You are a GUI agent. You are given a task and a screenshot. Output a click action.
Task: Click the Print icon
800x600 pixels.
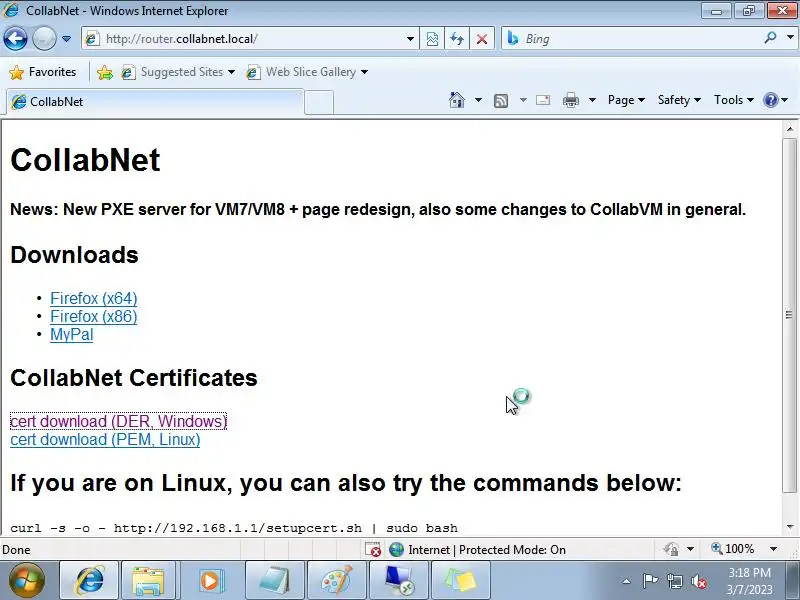tap(570, 100)
